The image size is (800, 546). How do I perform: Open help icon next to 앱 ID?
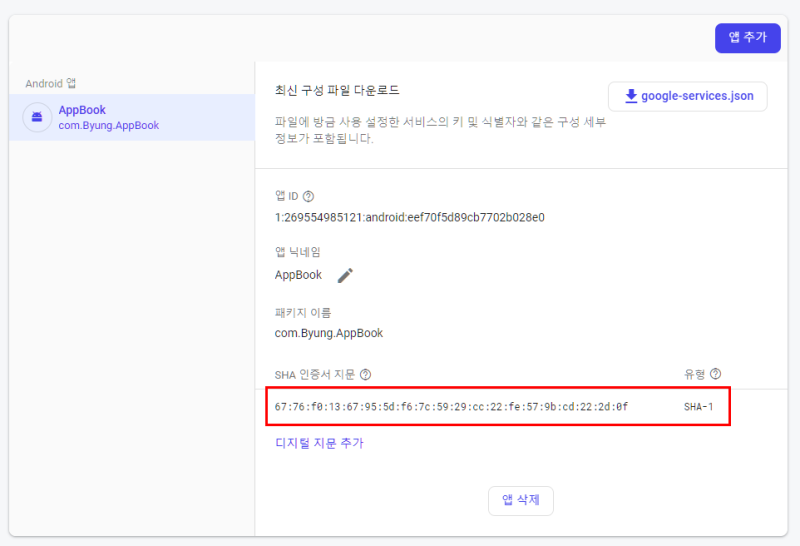(x=308, y=196)
